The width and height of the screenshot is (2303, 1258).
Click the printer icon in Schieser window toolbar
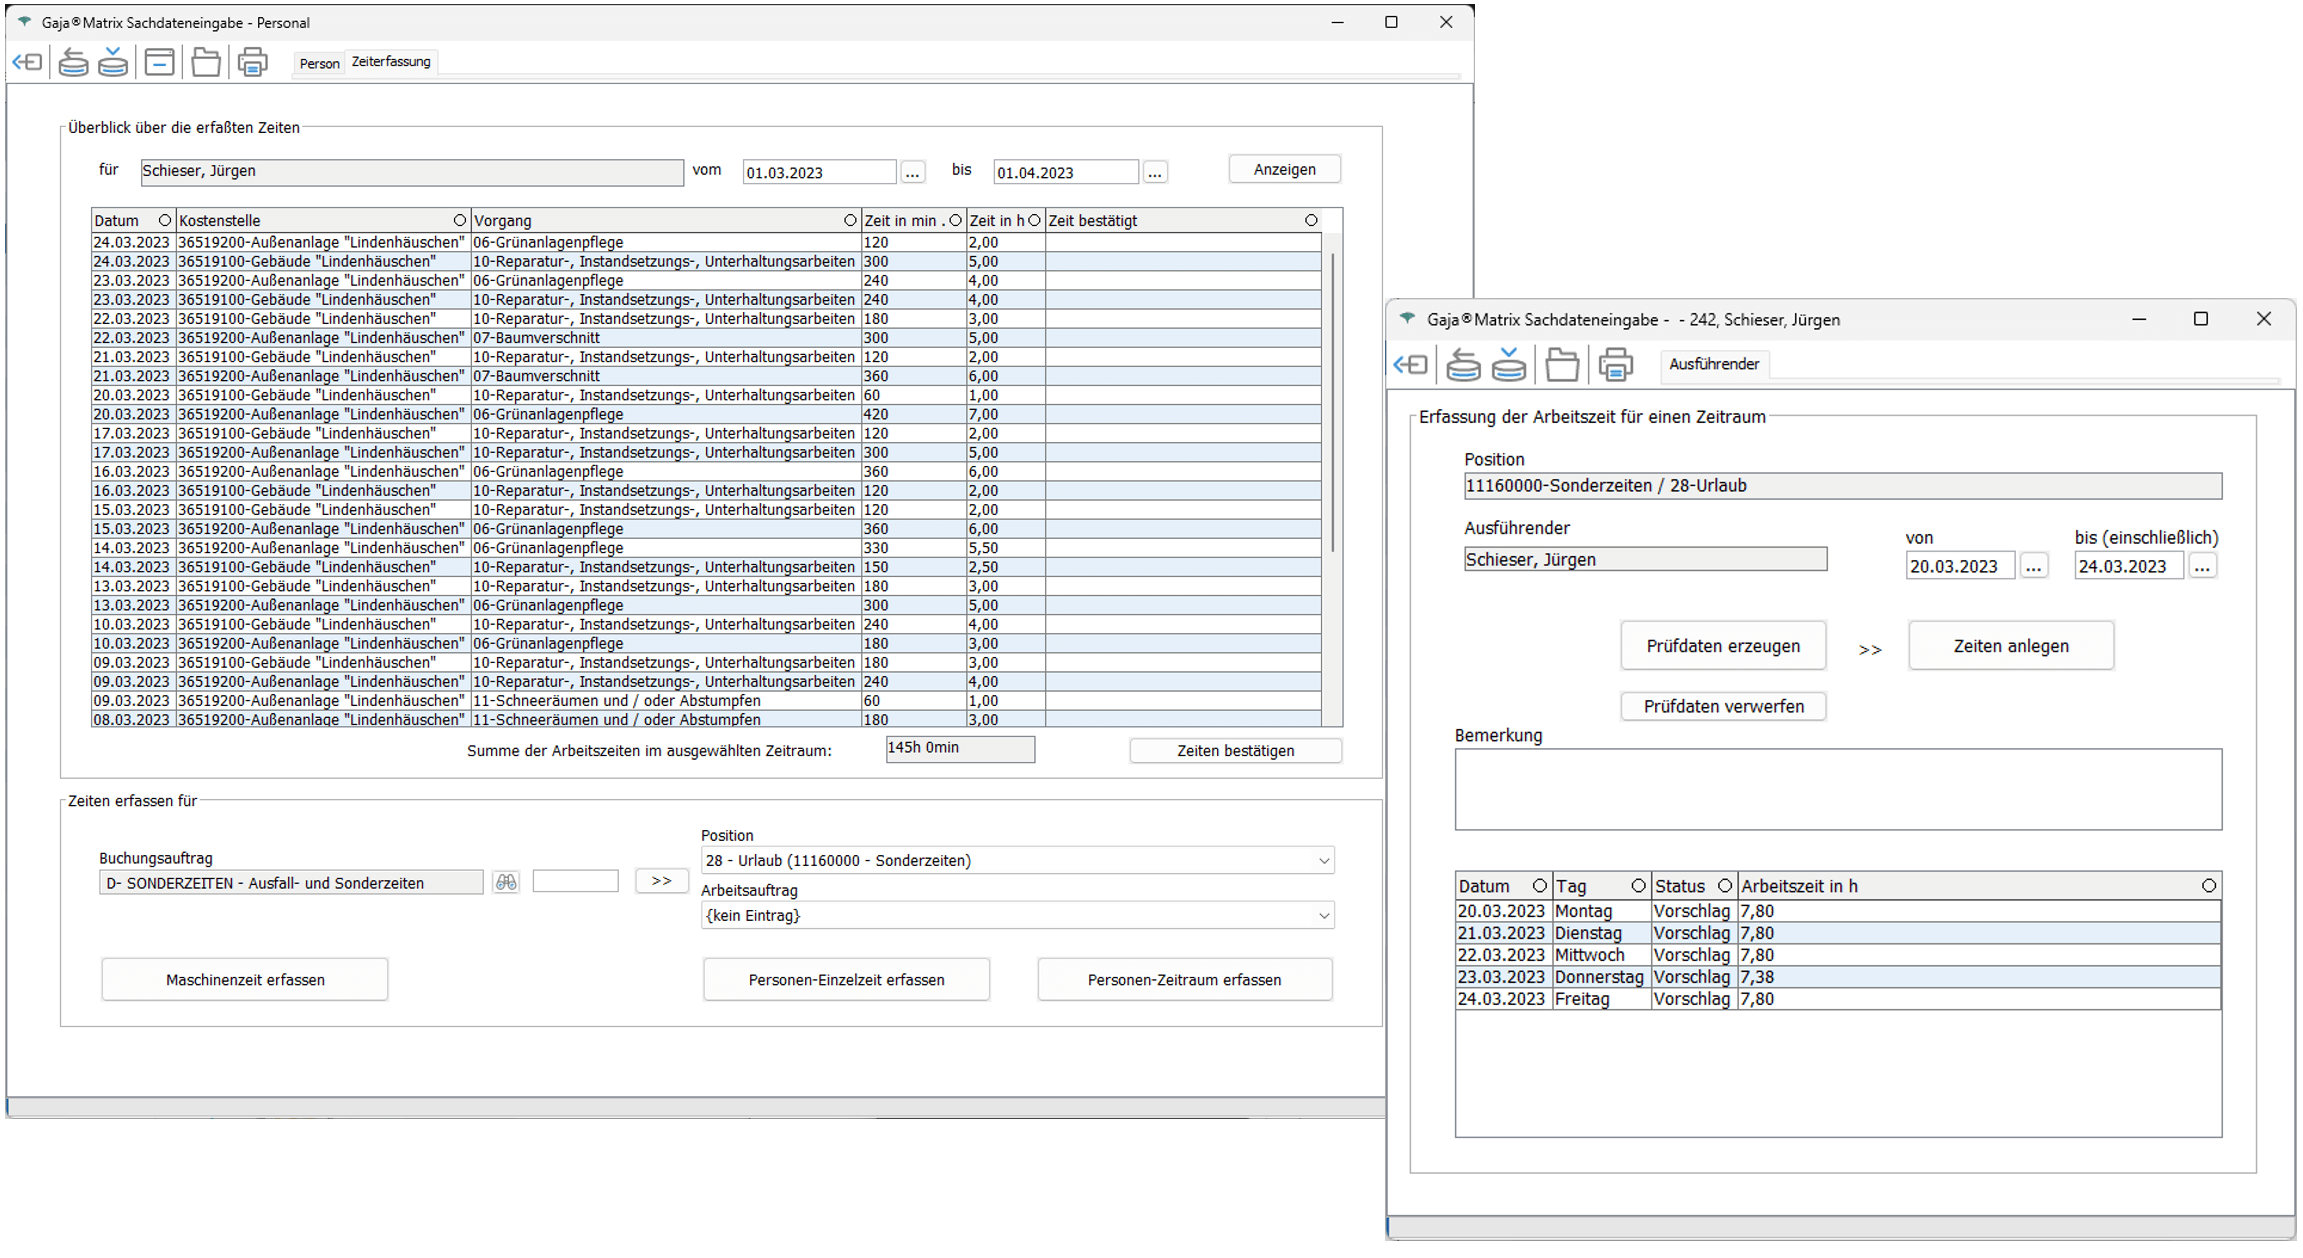coord(1615,365)
